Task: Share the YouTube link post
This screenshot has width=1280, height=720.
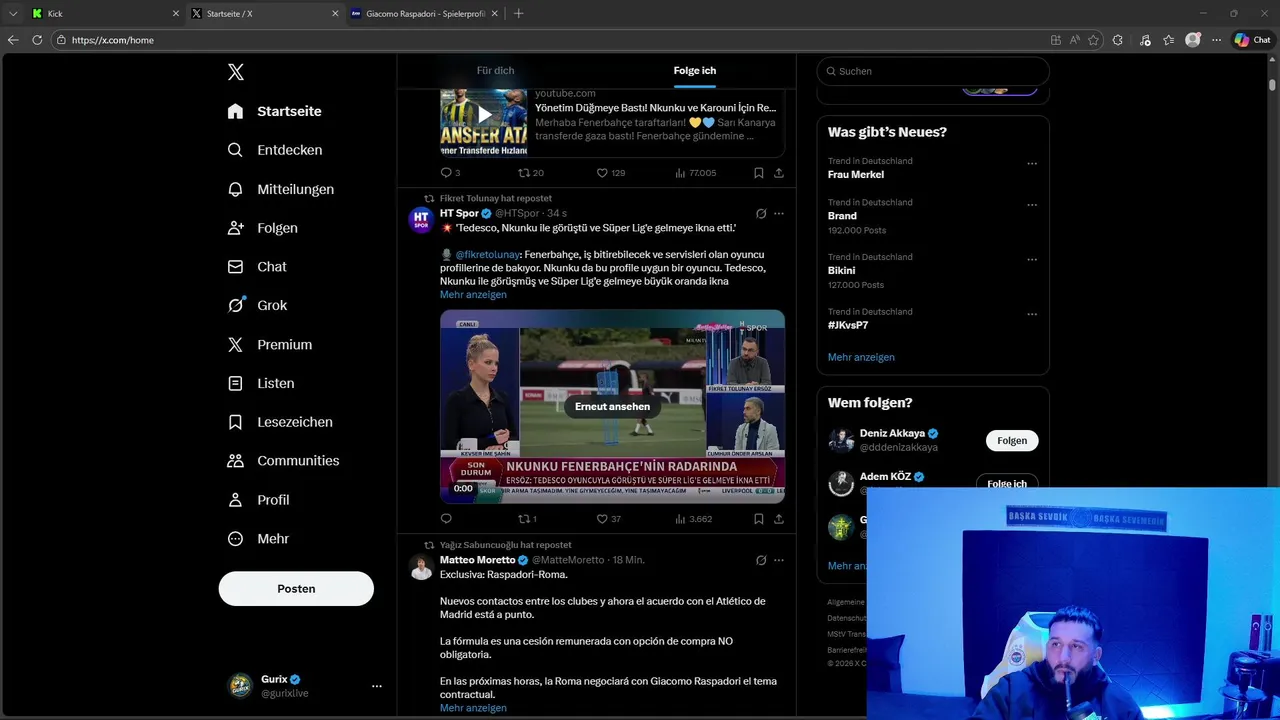Action: point(779,173)
